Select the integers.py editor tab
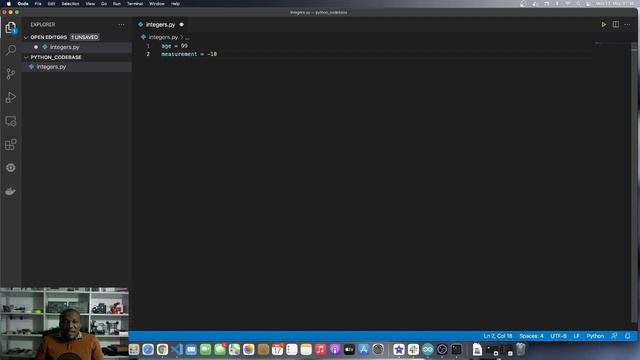The width and height of the screenshot is (640, 360). tap(160, 24)
